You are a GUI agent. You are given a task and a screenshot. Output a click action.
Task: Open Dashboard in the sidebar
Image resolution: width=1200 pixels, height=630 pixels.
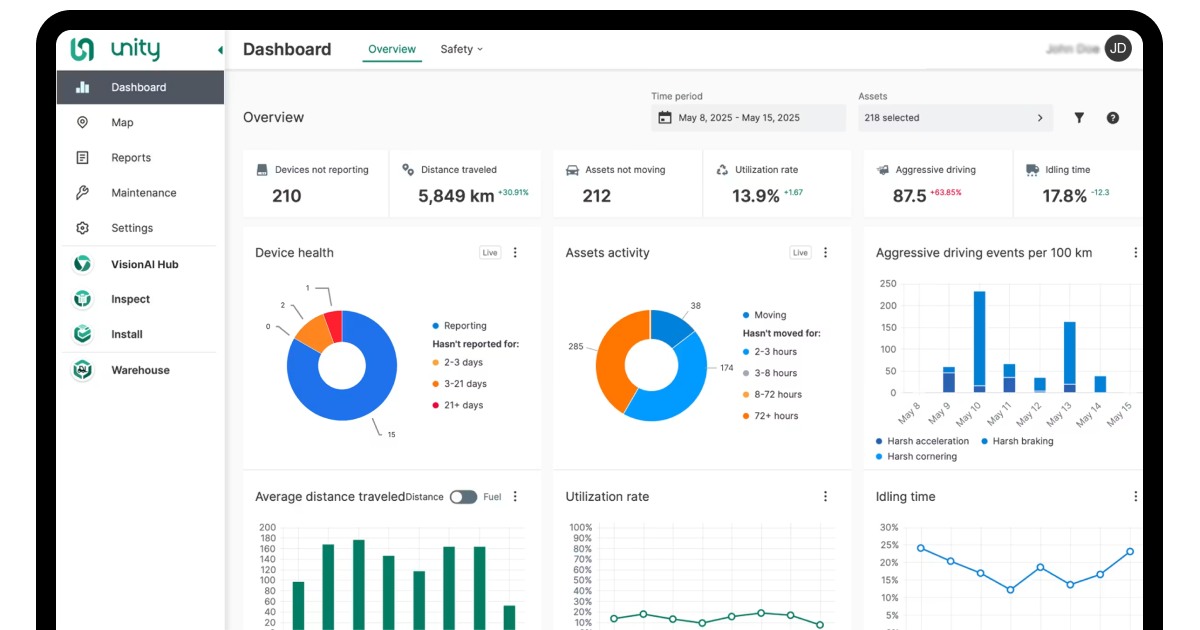click(140, 87)
